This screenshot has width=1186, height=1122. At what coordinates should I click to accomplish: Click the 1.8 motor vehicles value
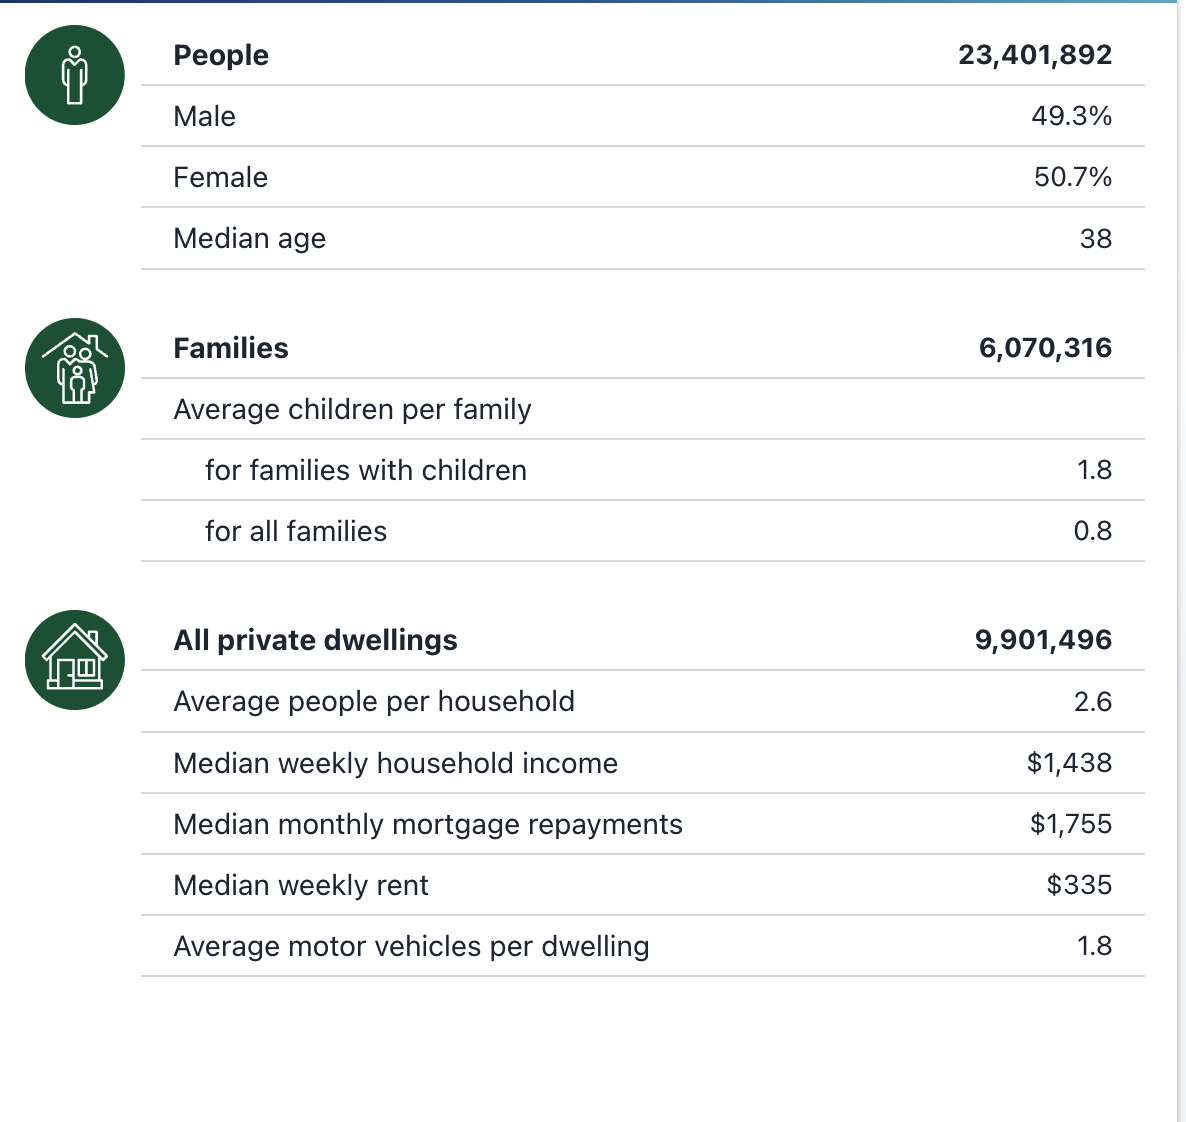click(x=1094, y=946)
